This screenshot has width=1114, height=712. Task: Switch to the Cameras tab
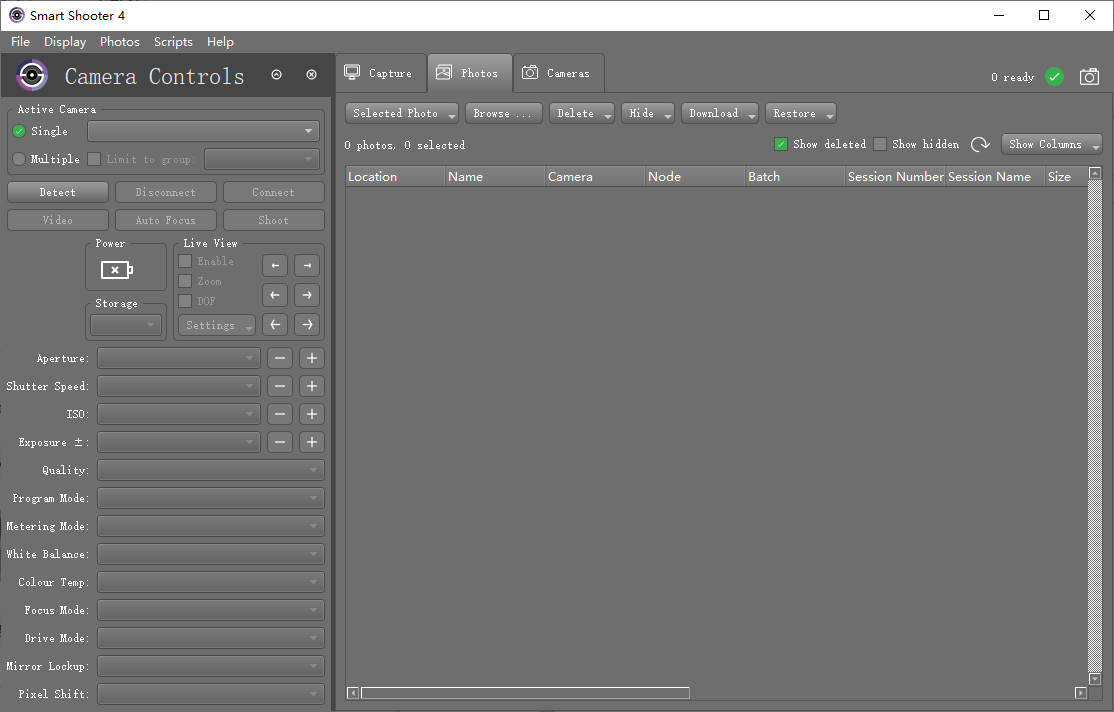coord(558,73)
